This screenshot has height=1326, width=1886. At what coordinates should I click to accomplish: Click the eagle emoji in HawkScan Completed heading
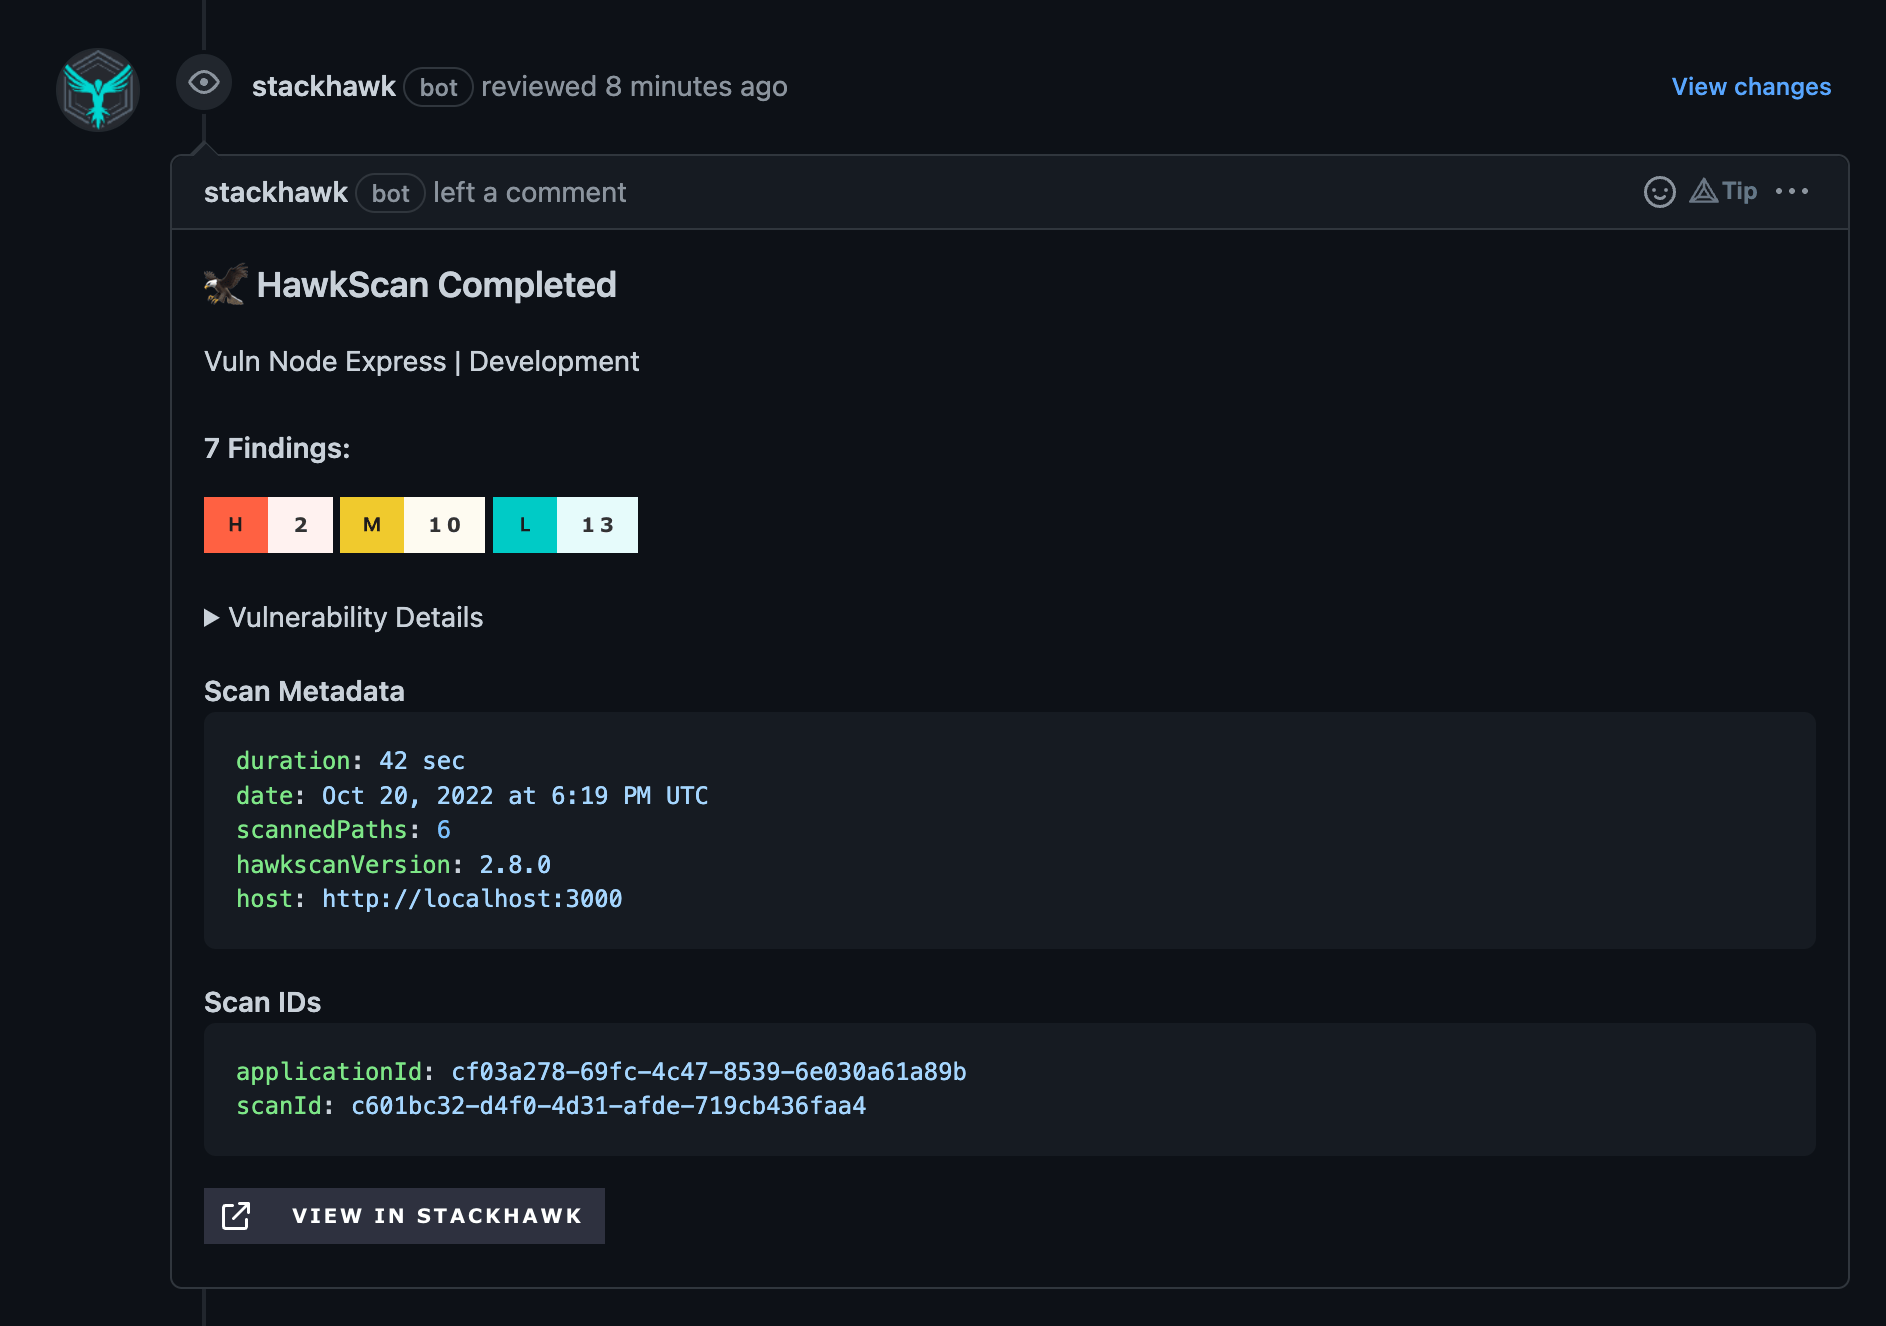[x=224, y=284]
